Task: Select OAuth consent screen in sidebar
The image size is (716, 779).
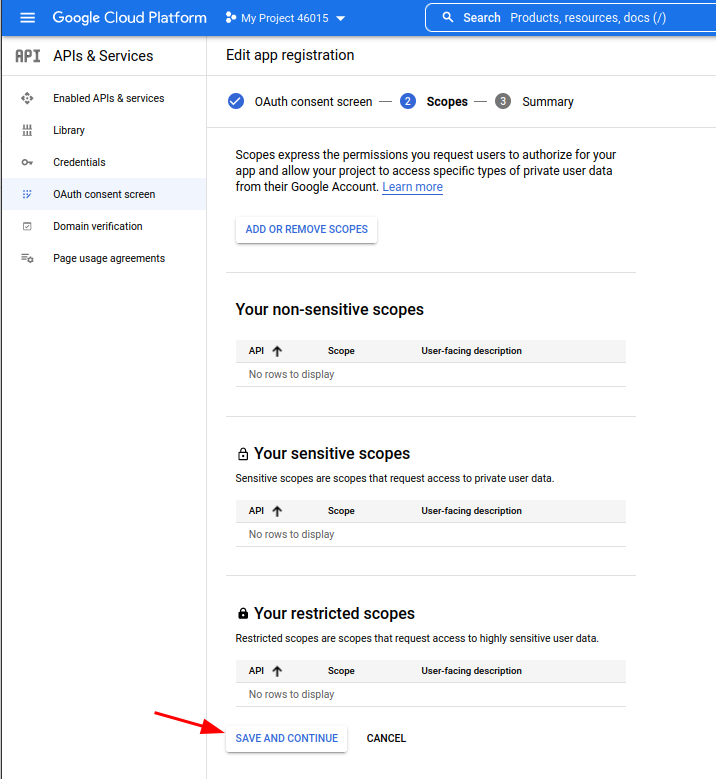Action: pyautogui.click(x=104, y=194)
